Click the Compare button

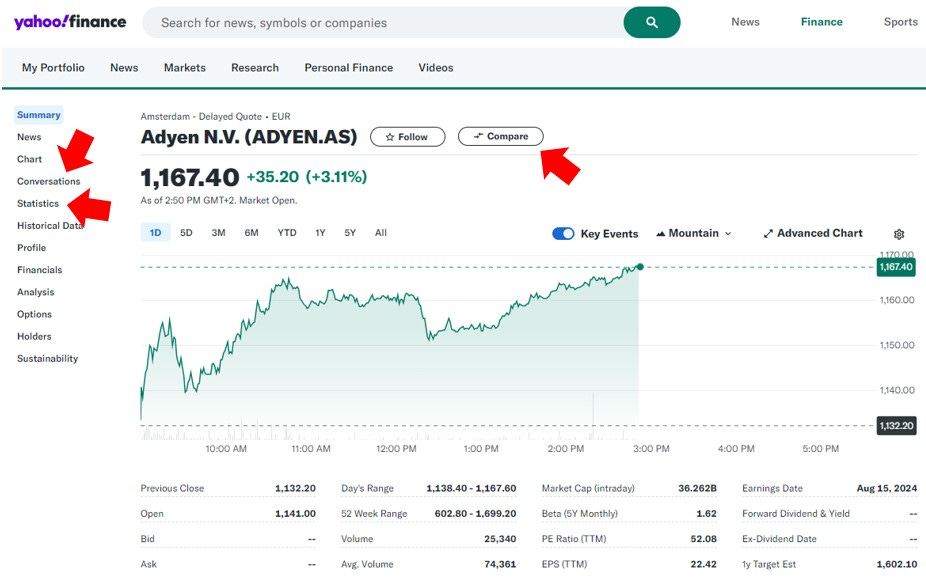[x=501, y=136]
